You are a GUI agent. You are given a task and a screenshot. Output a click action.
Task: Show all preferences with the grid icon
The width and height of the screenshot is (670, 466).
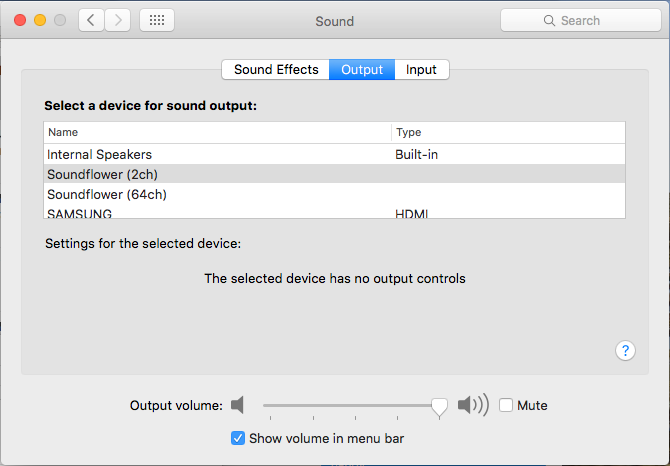coord(157,20)
